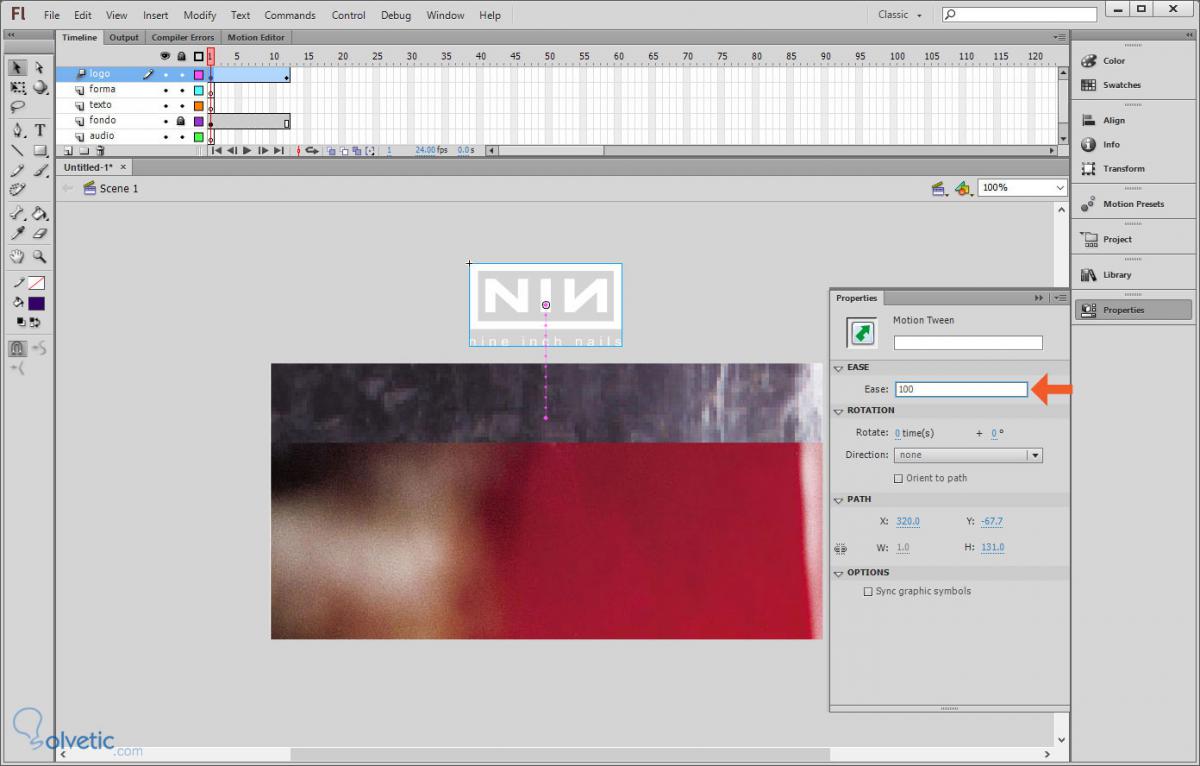Click the stroke color swatch (none)
Screen dimensions: 1200x766
coord(36,283)
